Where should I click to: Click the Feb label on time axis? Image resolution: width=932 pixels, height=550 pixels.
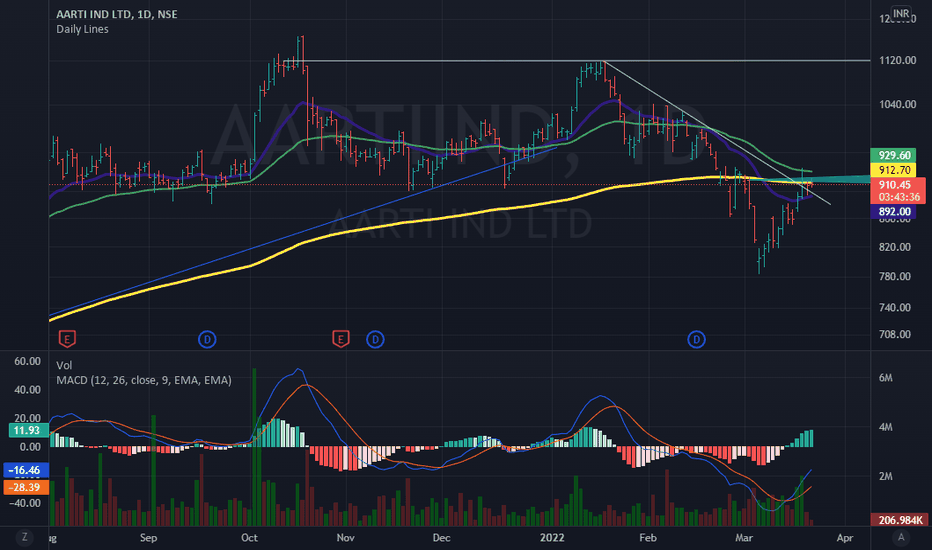tap(648, 538)
